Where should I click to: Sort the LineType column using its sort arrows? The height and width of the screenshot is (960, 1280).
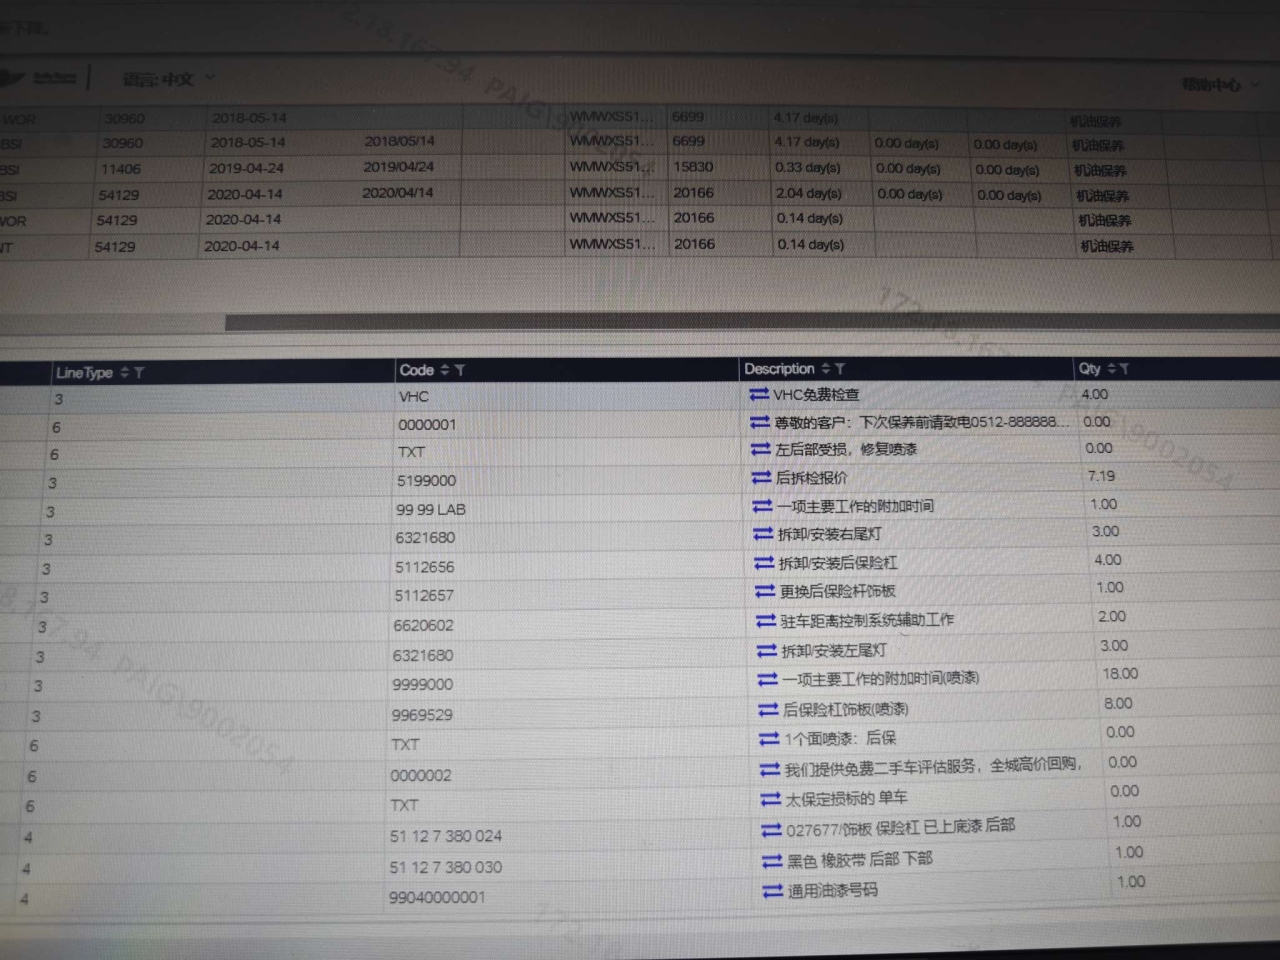click(125, 373)
